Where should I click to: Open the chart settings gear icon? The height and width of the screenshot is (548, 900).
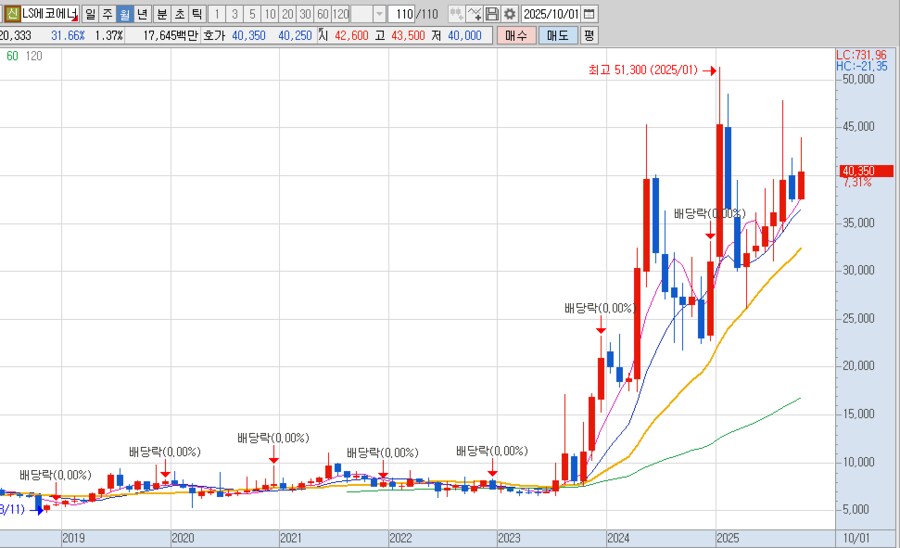click(x=510, y=14)
